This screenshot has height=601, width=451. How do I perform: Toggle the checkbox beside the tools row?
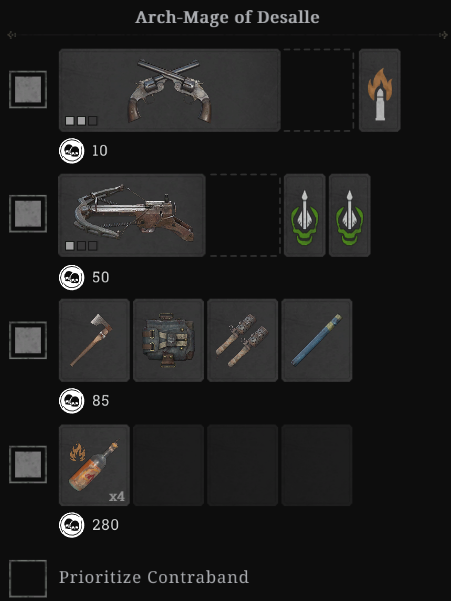[28, 340]
